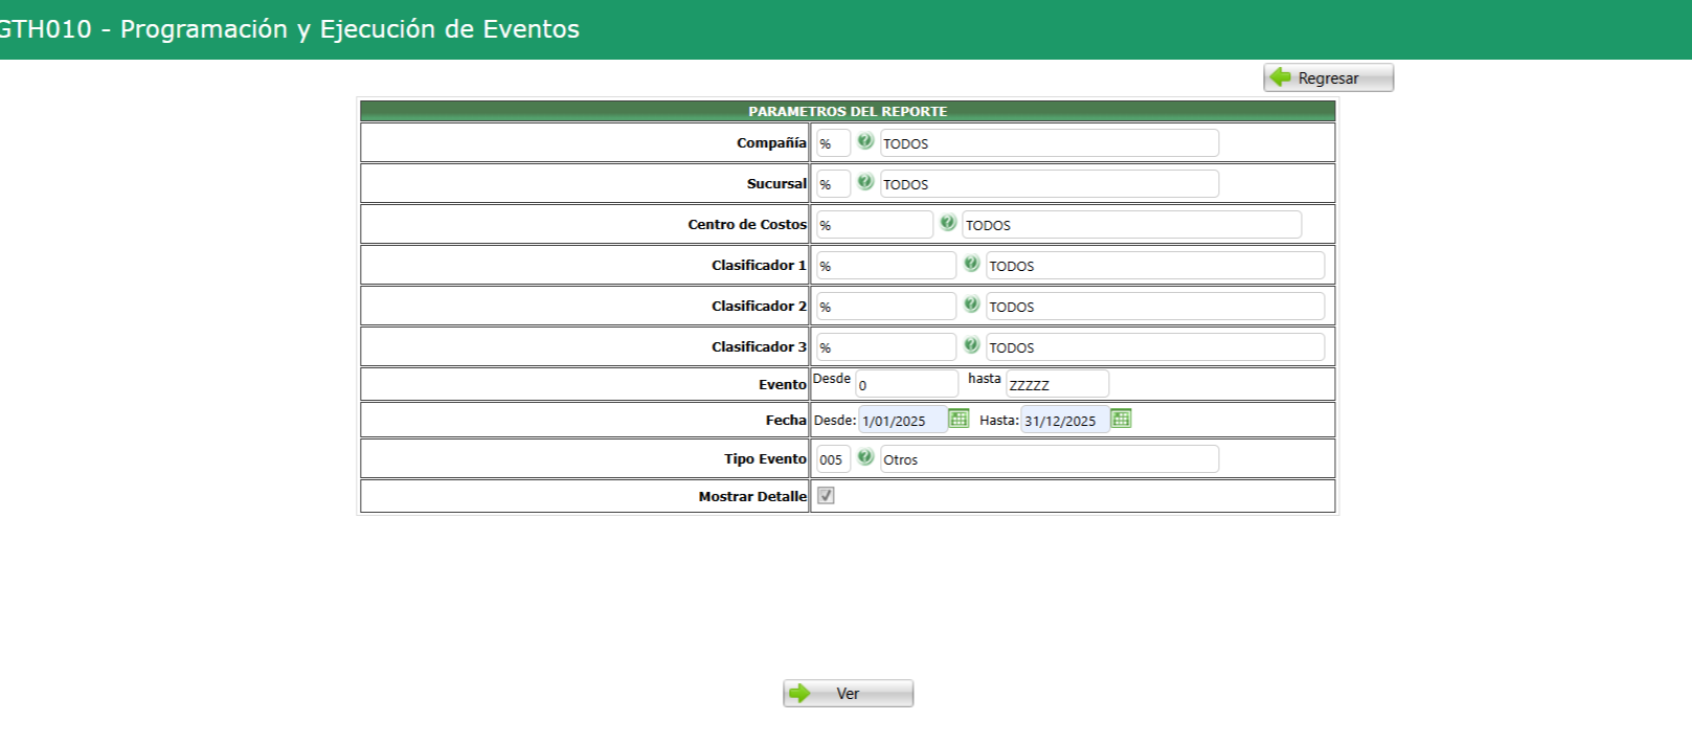Click the Fecha Hasta field 31/12/2025
Screen dimensions: 1692x736
tap(1065, 420)
